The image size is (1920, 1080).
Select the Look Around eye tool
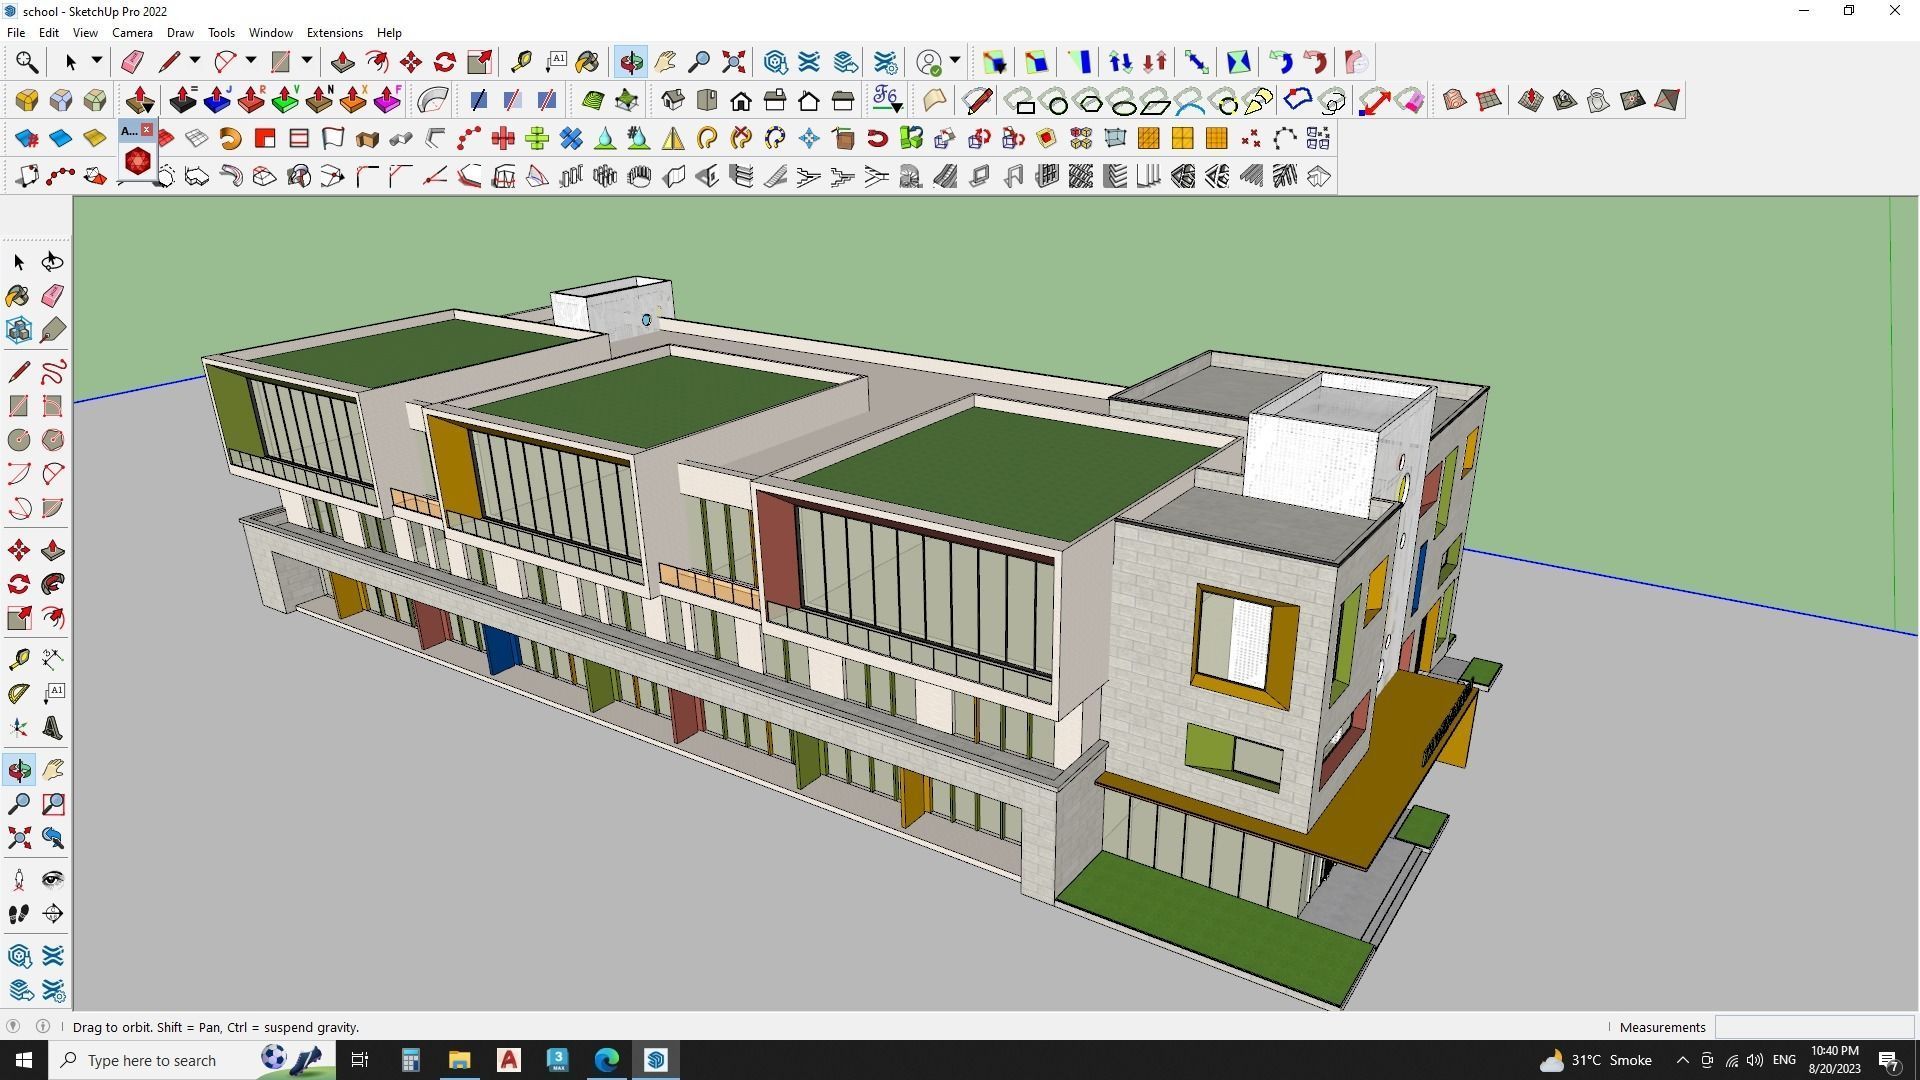tap(53, 880)
